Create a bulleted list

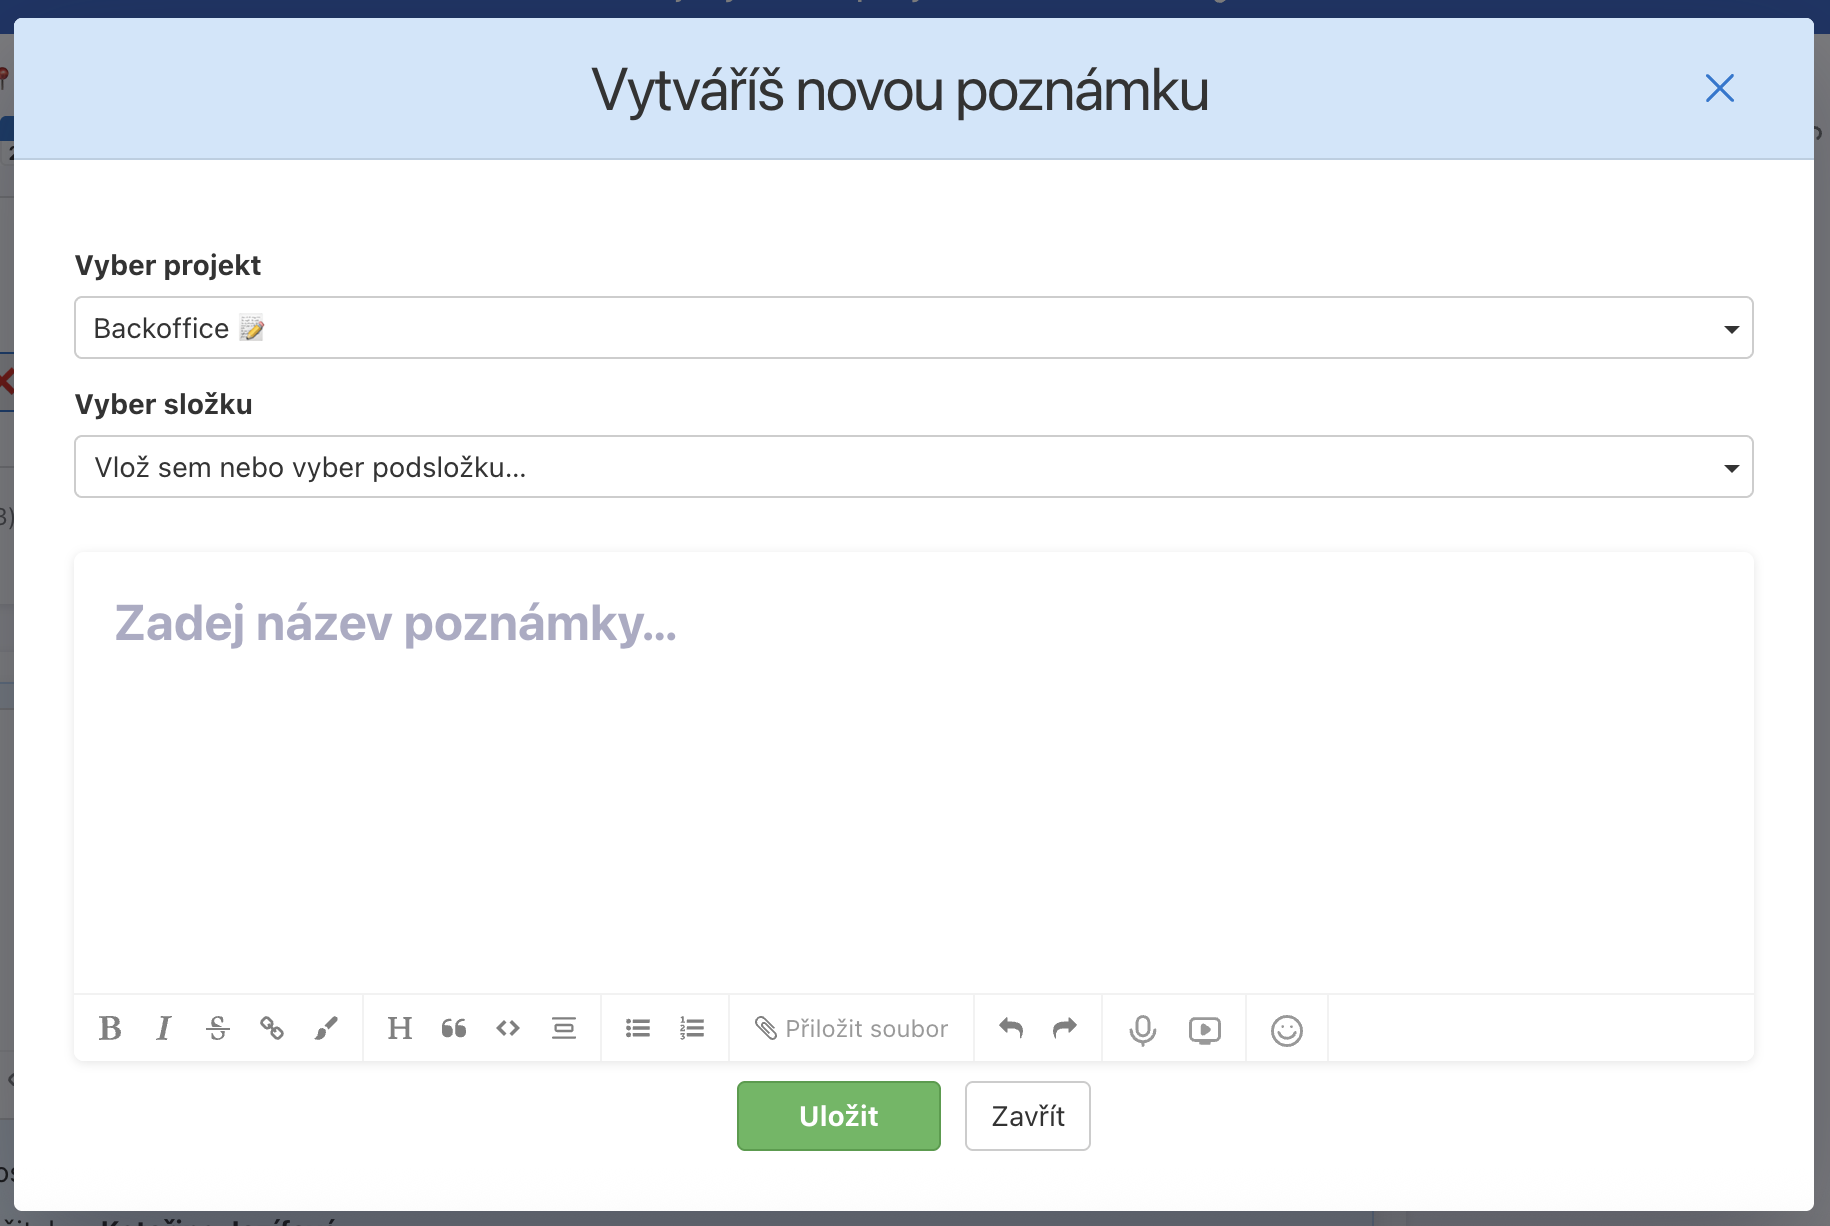[638, 1028]
